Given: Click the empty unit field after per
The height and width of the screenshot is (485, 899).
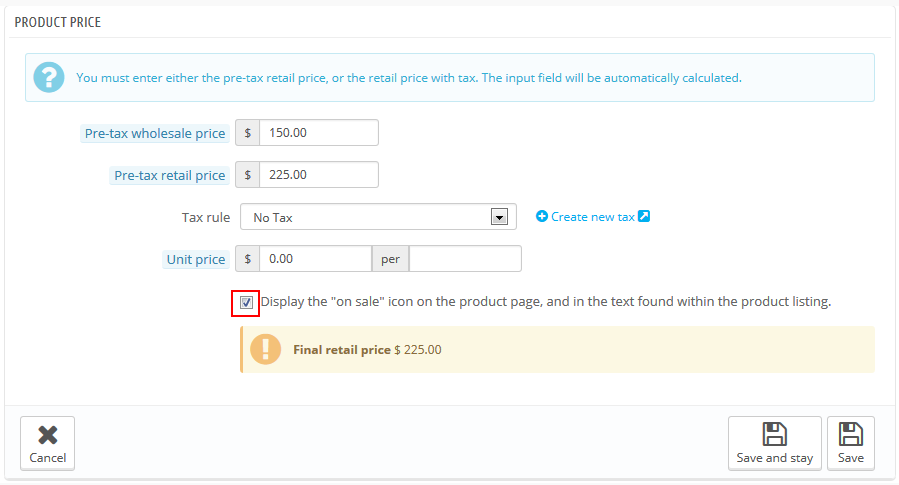Looking at the screenshot, I should coord(465,259).
